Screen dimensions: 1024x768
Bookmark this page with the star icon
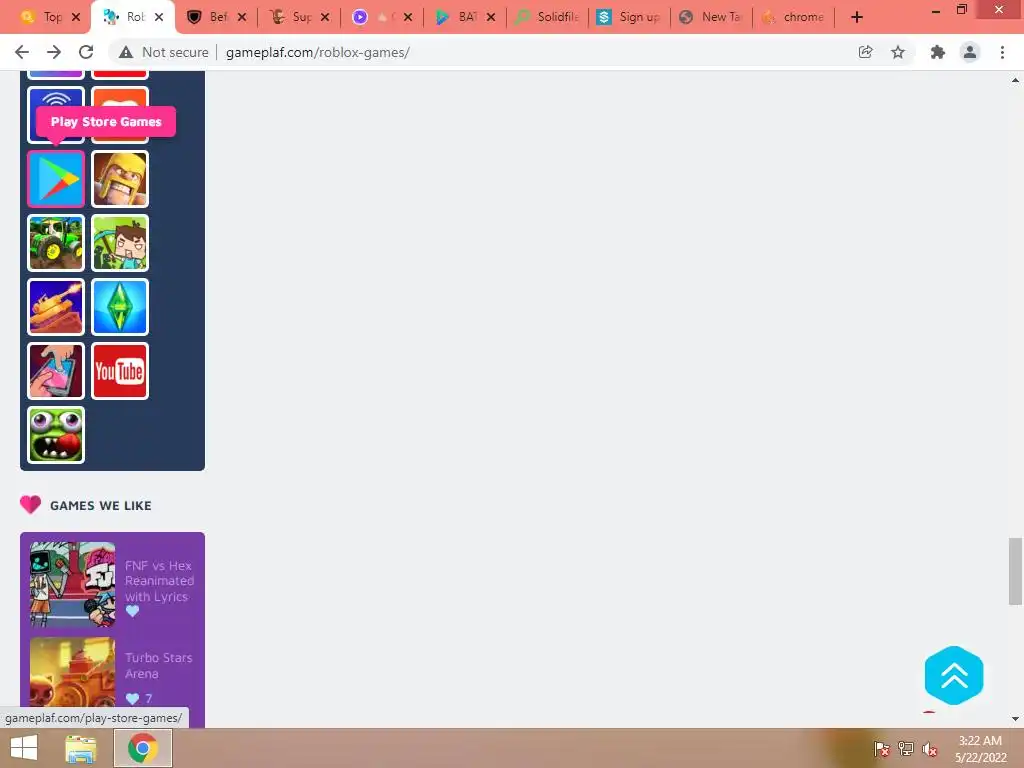click(898, 52)
